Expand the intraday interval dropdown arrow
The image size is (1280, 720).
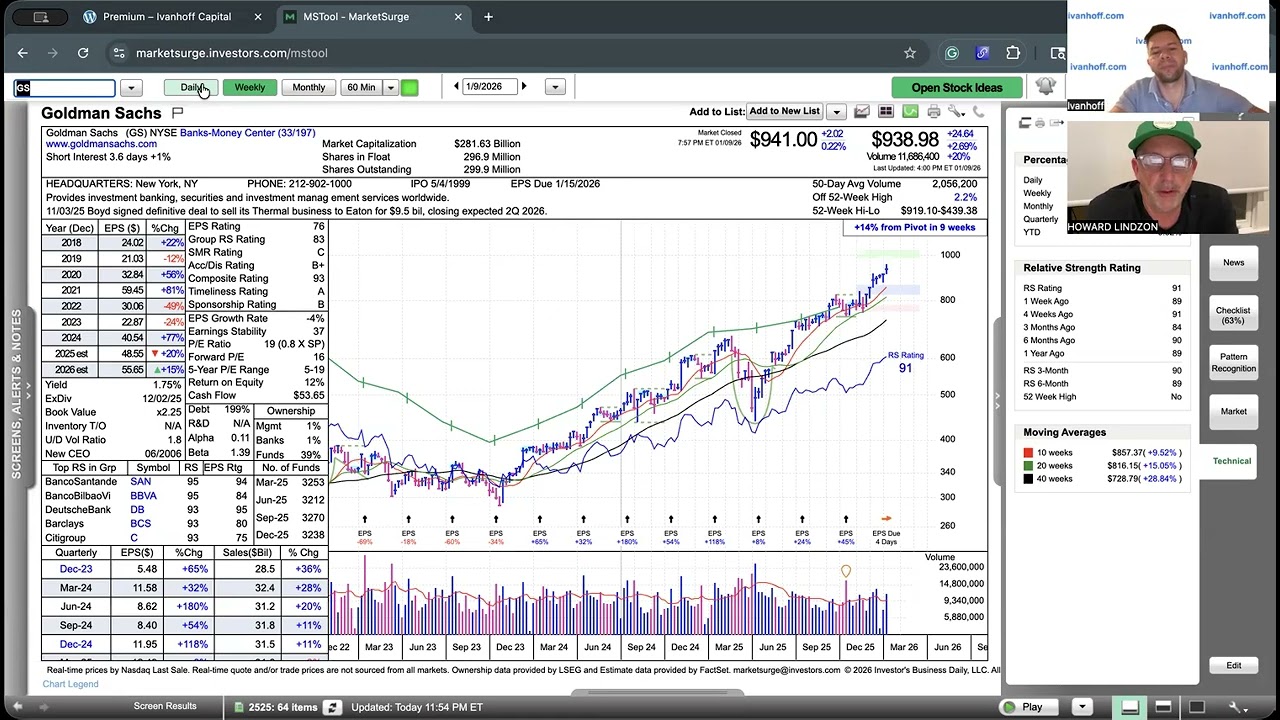391,88
